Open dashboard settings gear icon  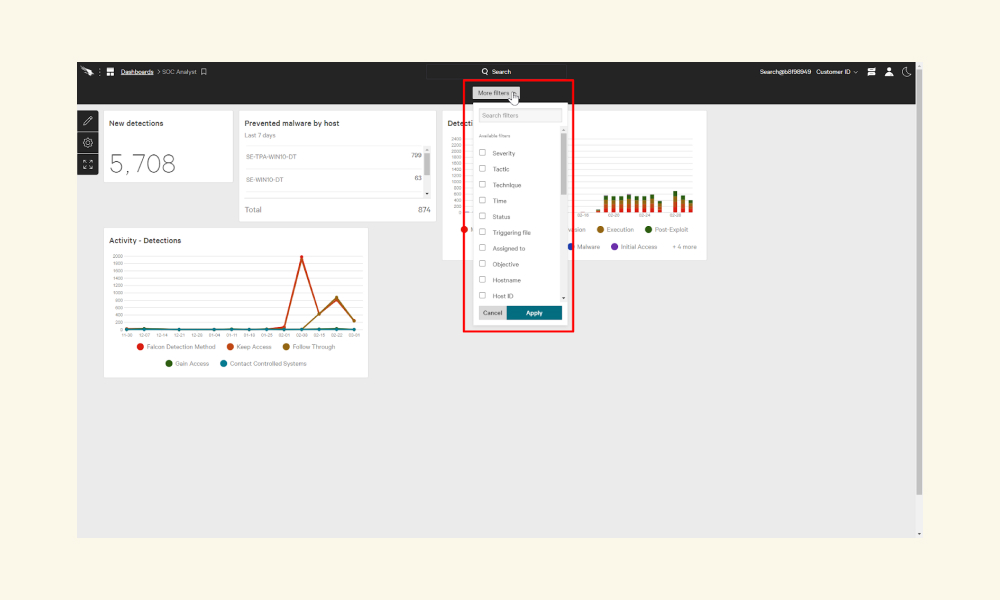click(x=88, y=143)
